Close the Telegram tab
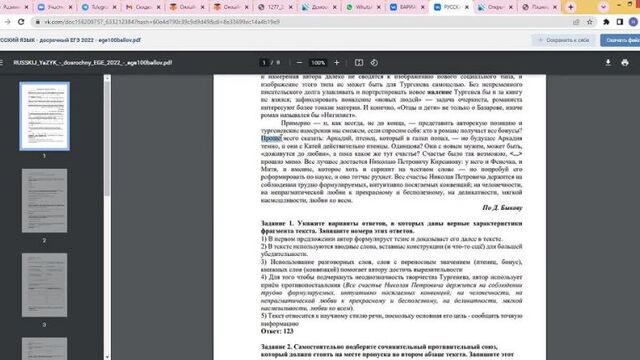Image resolution: width=640 pixels, height=360 pixels. 114,7
